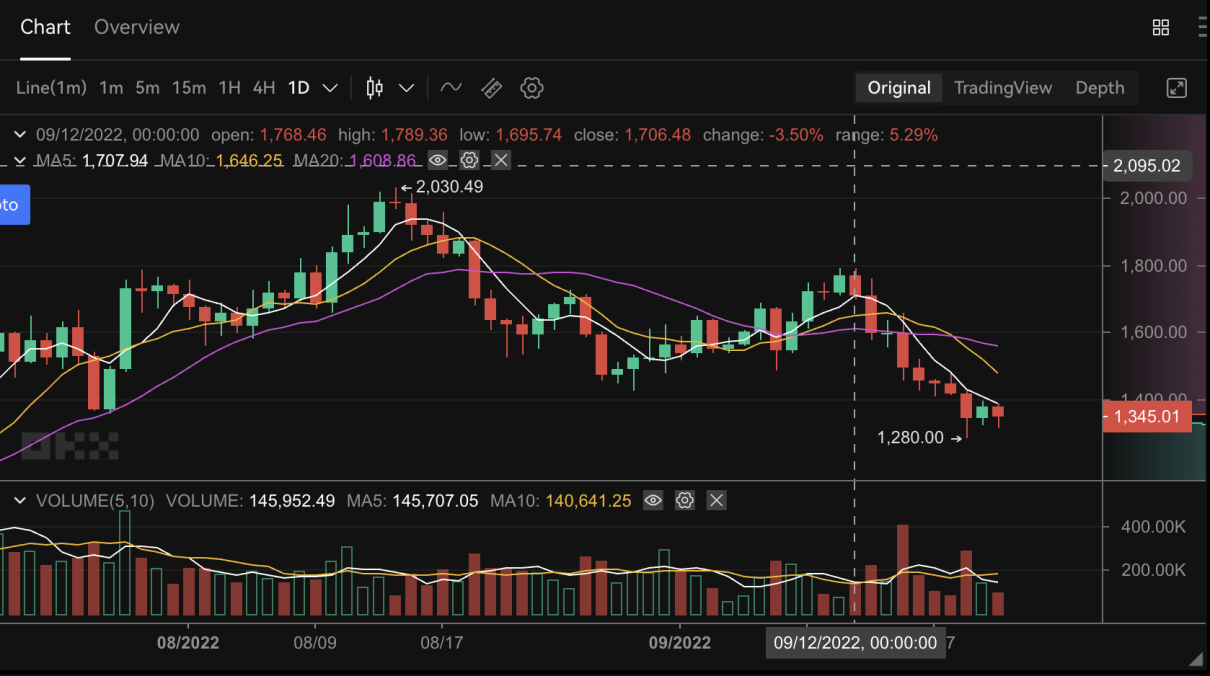The image size is (1210, 676).
Task: Open the grid layout switcher
Action: pyautogui.click(x=1161, y=28)
